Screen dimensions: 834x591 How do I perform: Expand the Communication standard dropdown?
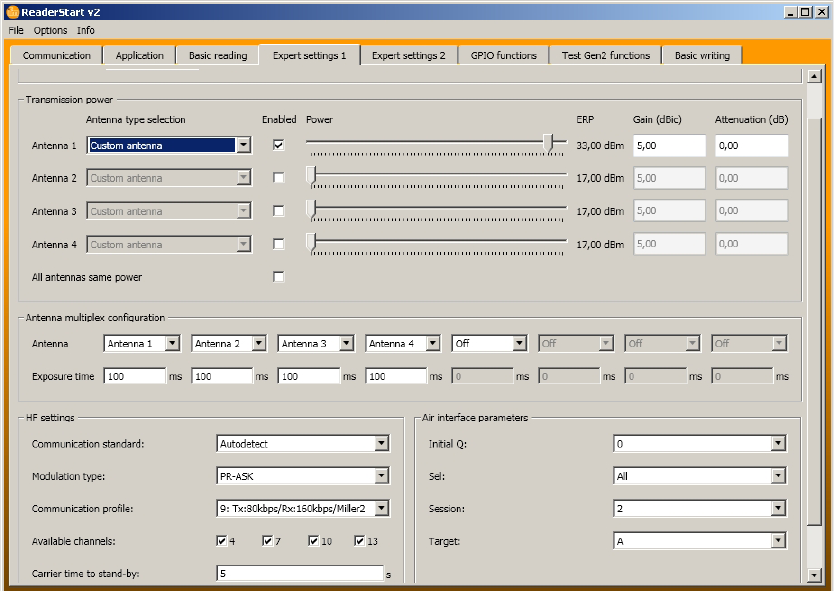point(381,443)
